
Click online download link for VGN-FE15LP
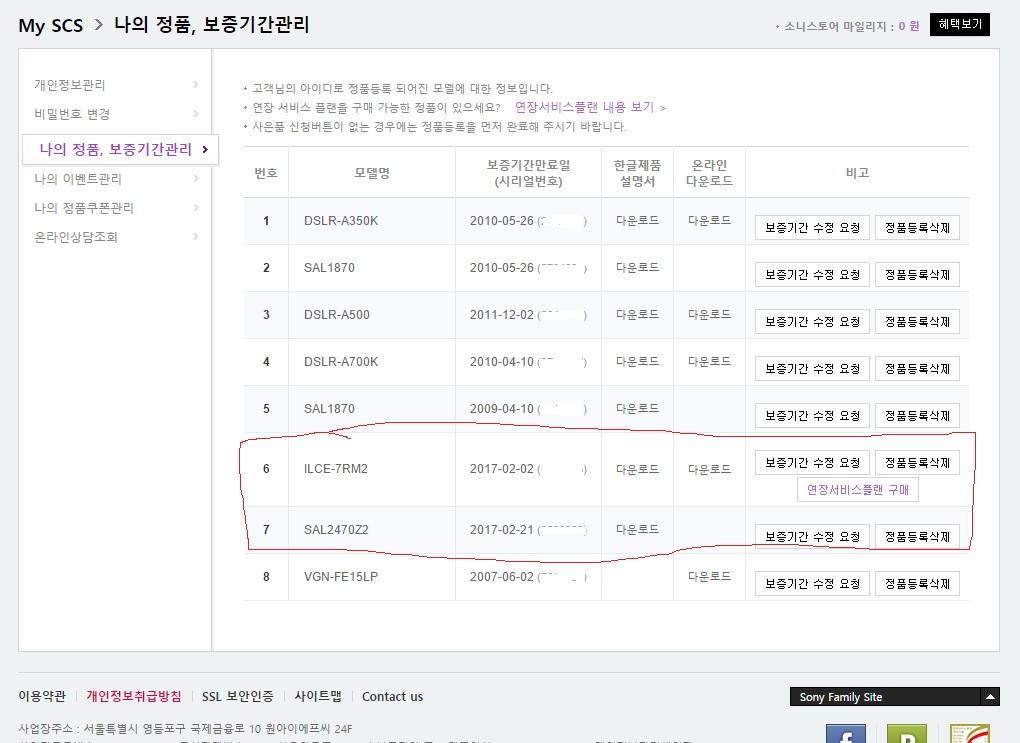709,577
